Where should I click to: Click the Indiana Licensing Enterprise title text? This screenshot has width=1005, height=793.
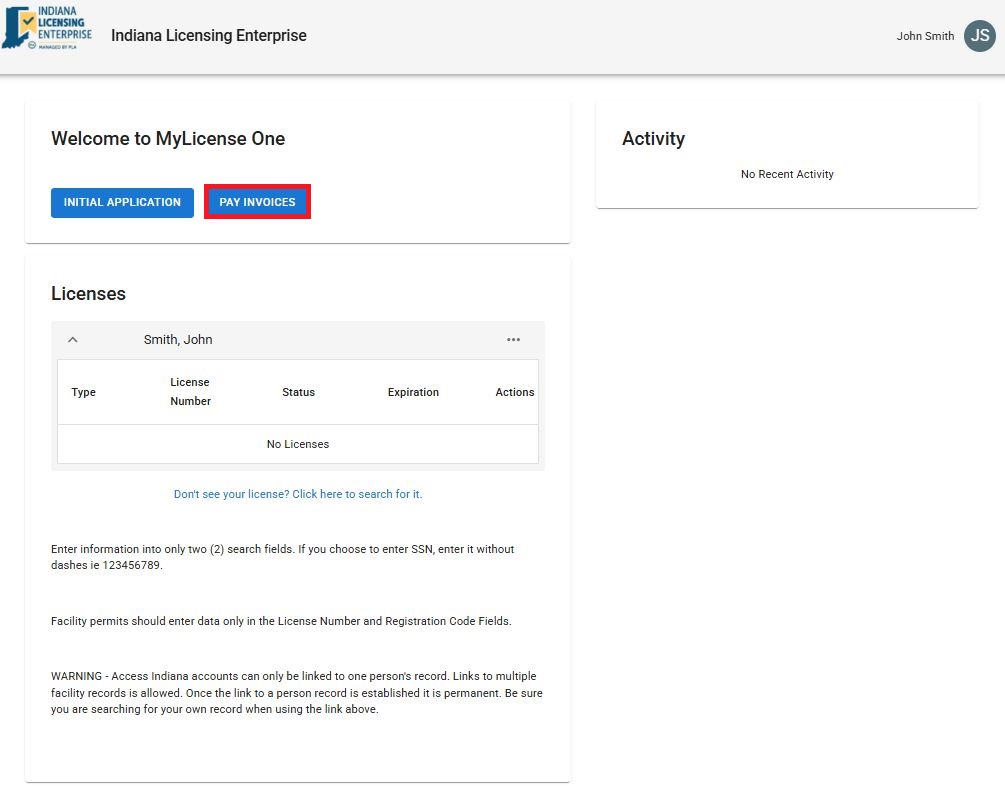208,36
